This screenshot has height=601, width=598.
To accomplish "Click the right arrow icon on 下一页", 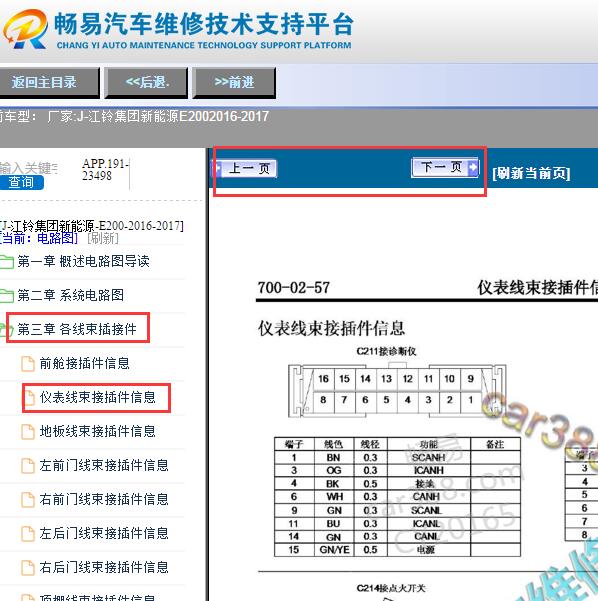I will pyautogui.click(x=473, y=167).
